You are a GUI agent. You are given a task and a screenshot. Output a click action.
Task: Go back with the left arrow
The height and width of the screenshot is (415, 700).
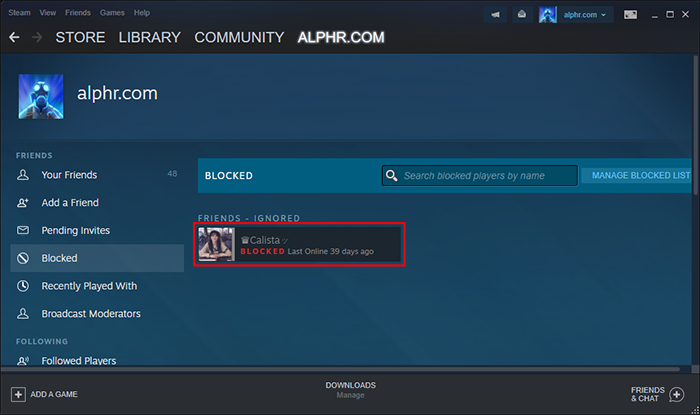click(x=14, y=37)
